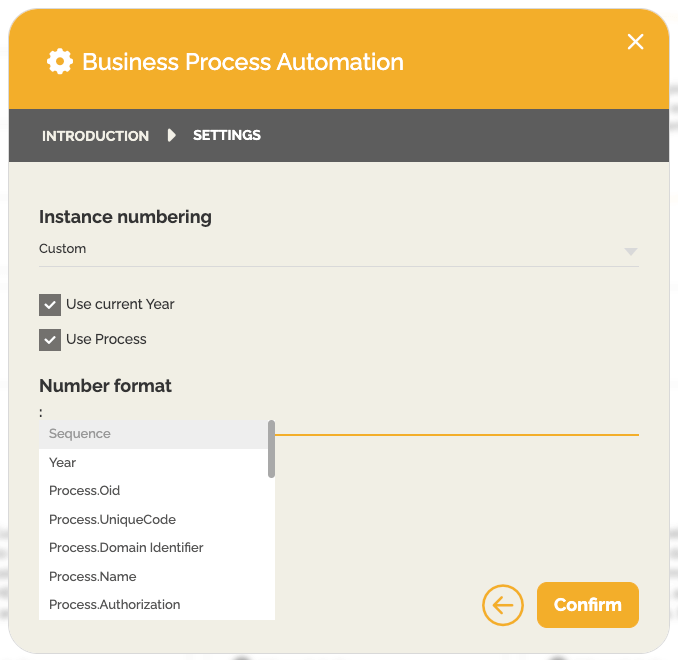Select Process.Domain Identifier option
The width and height of the screenshot is (678, 660).
[x=126, y=548]
